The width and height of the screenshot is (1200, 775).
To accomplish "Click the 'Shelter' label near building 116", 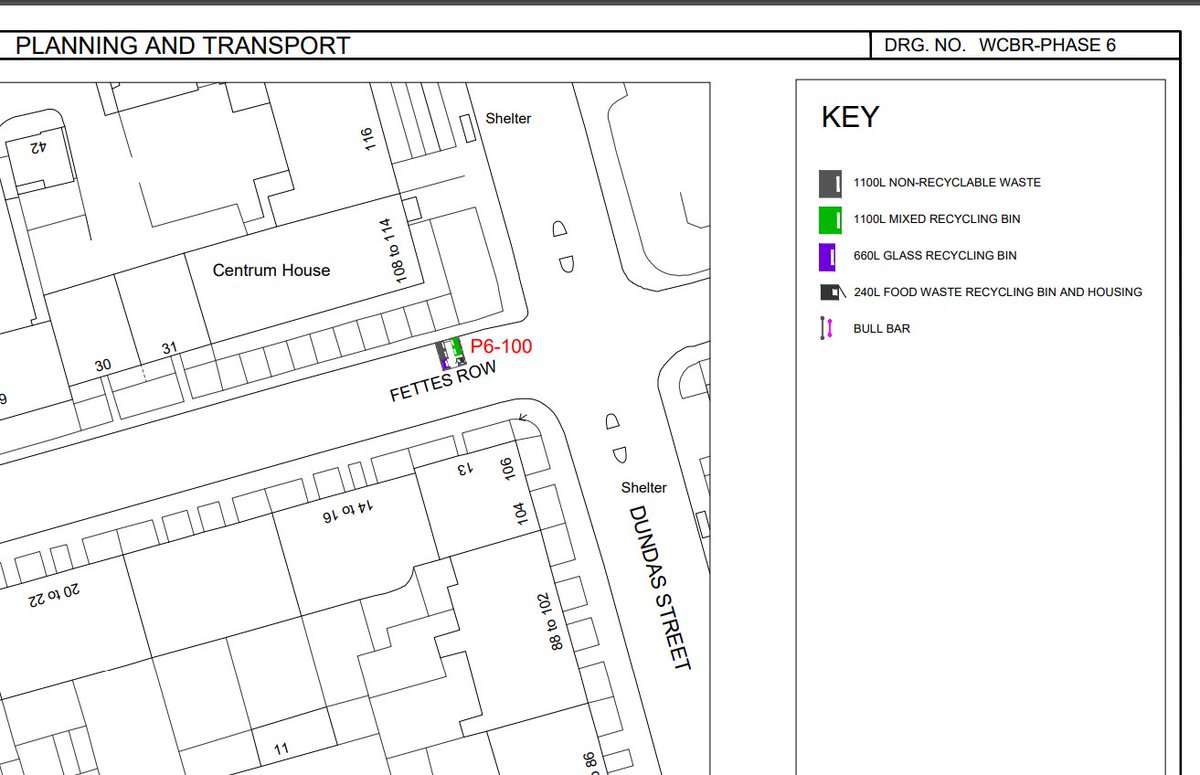I will pos(509,118).
